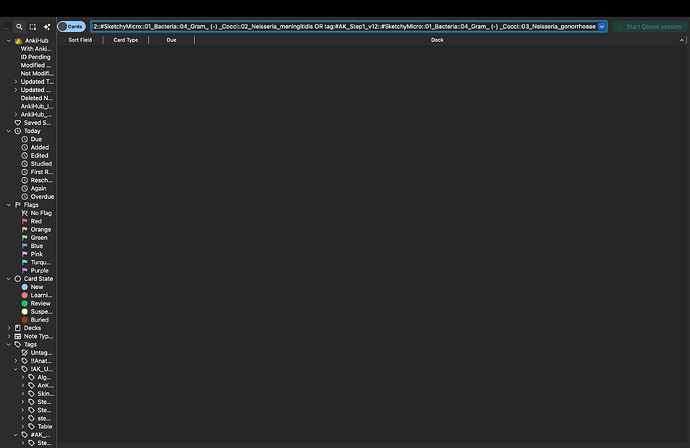
Task: Filter by the Pink flag icon
Action: (x=25, y=254)
